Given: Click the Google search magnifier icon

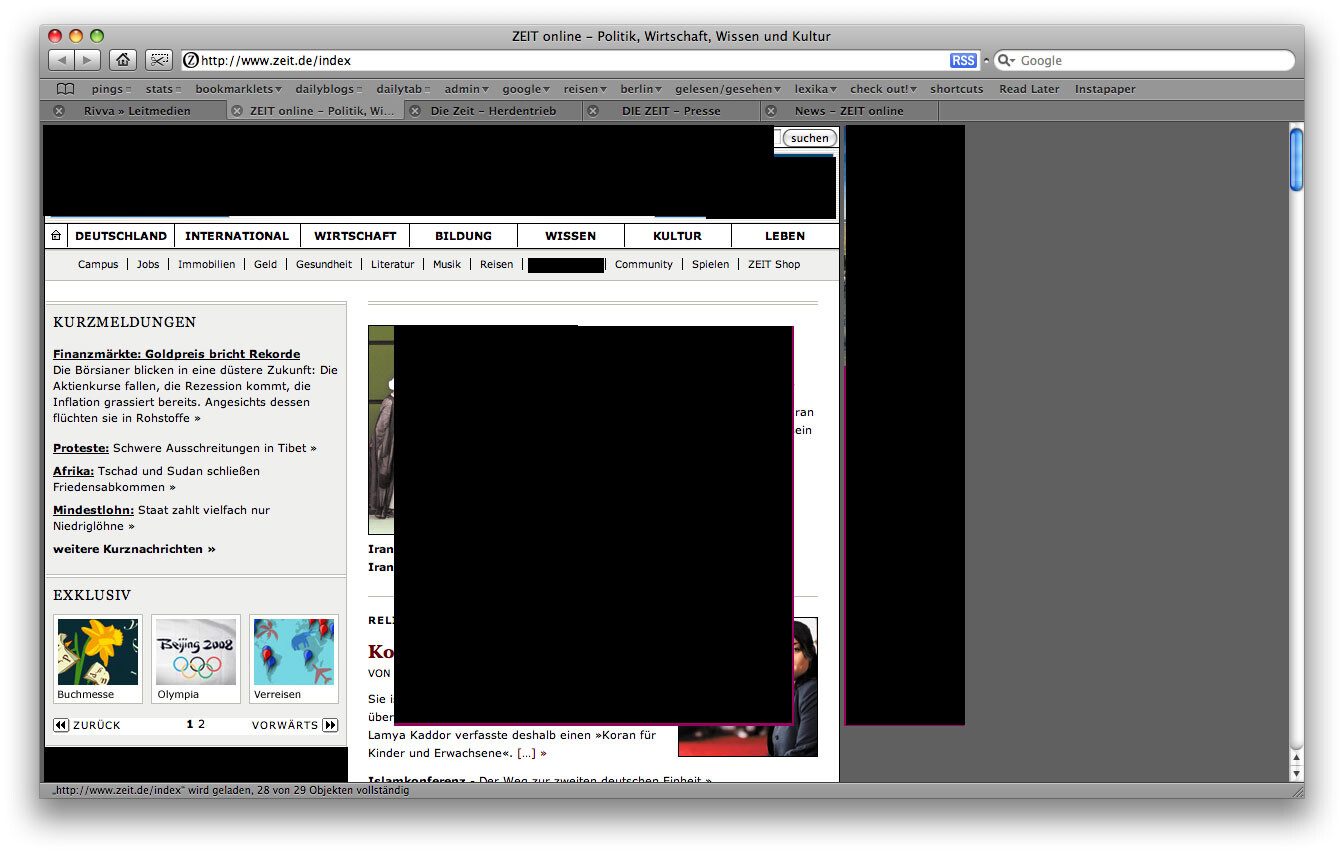Looking at the screenshot, I should 1006,61.
